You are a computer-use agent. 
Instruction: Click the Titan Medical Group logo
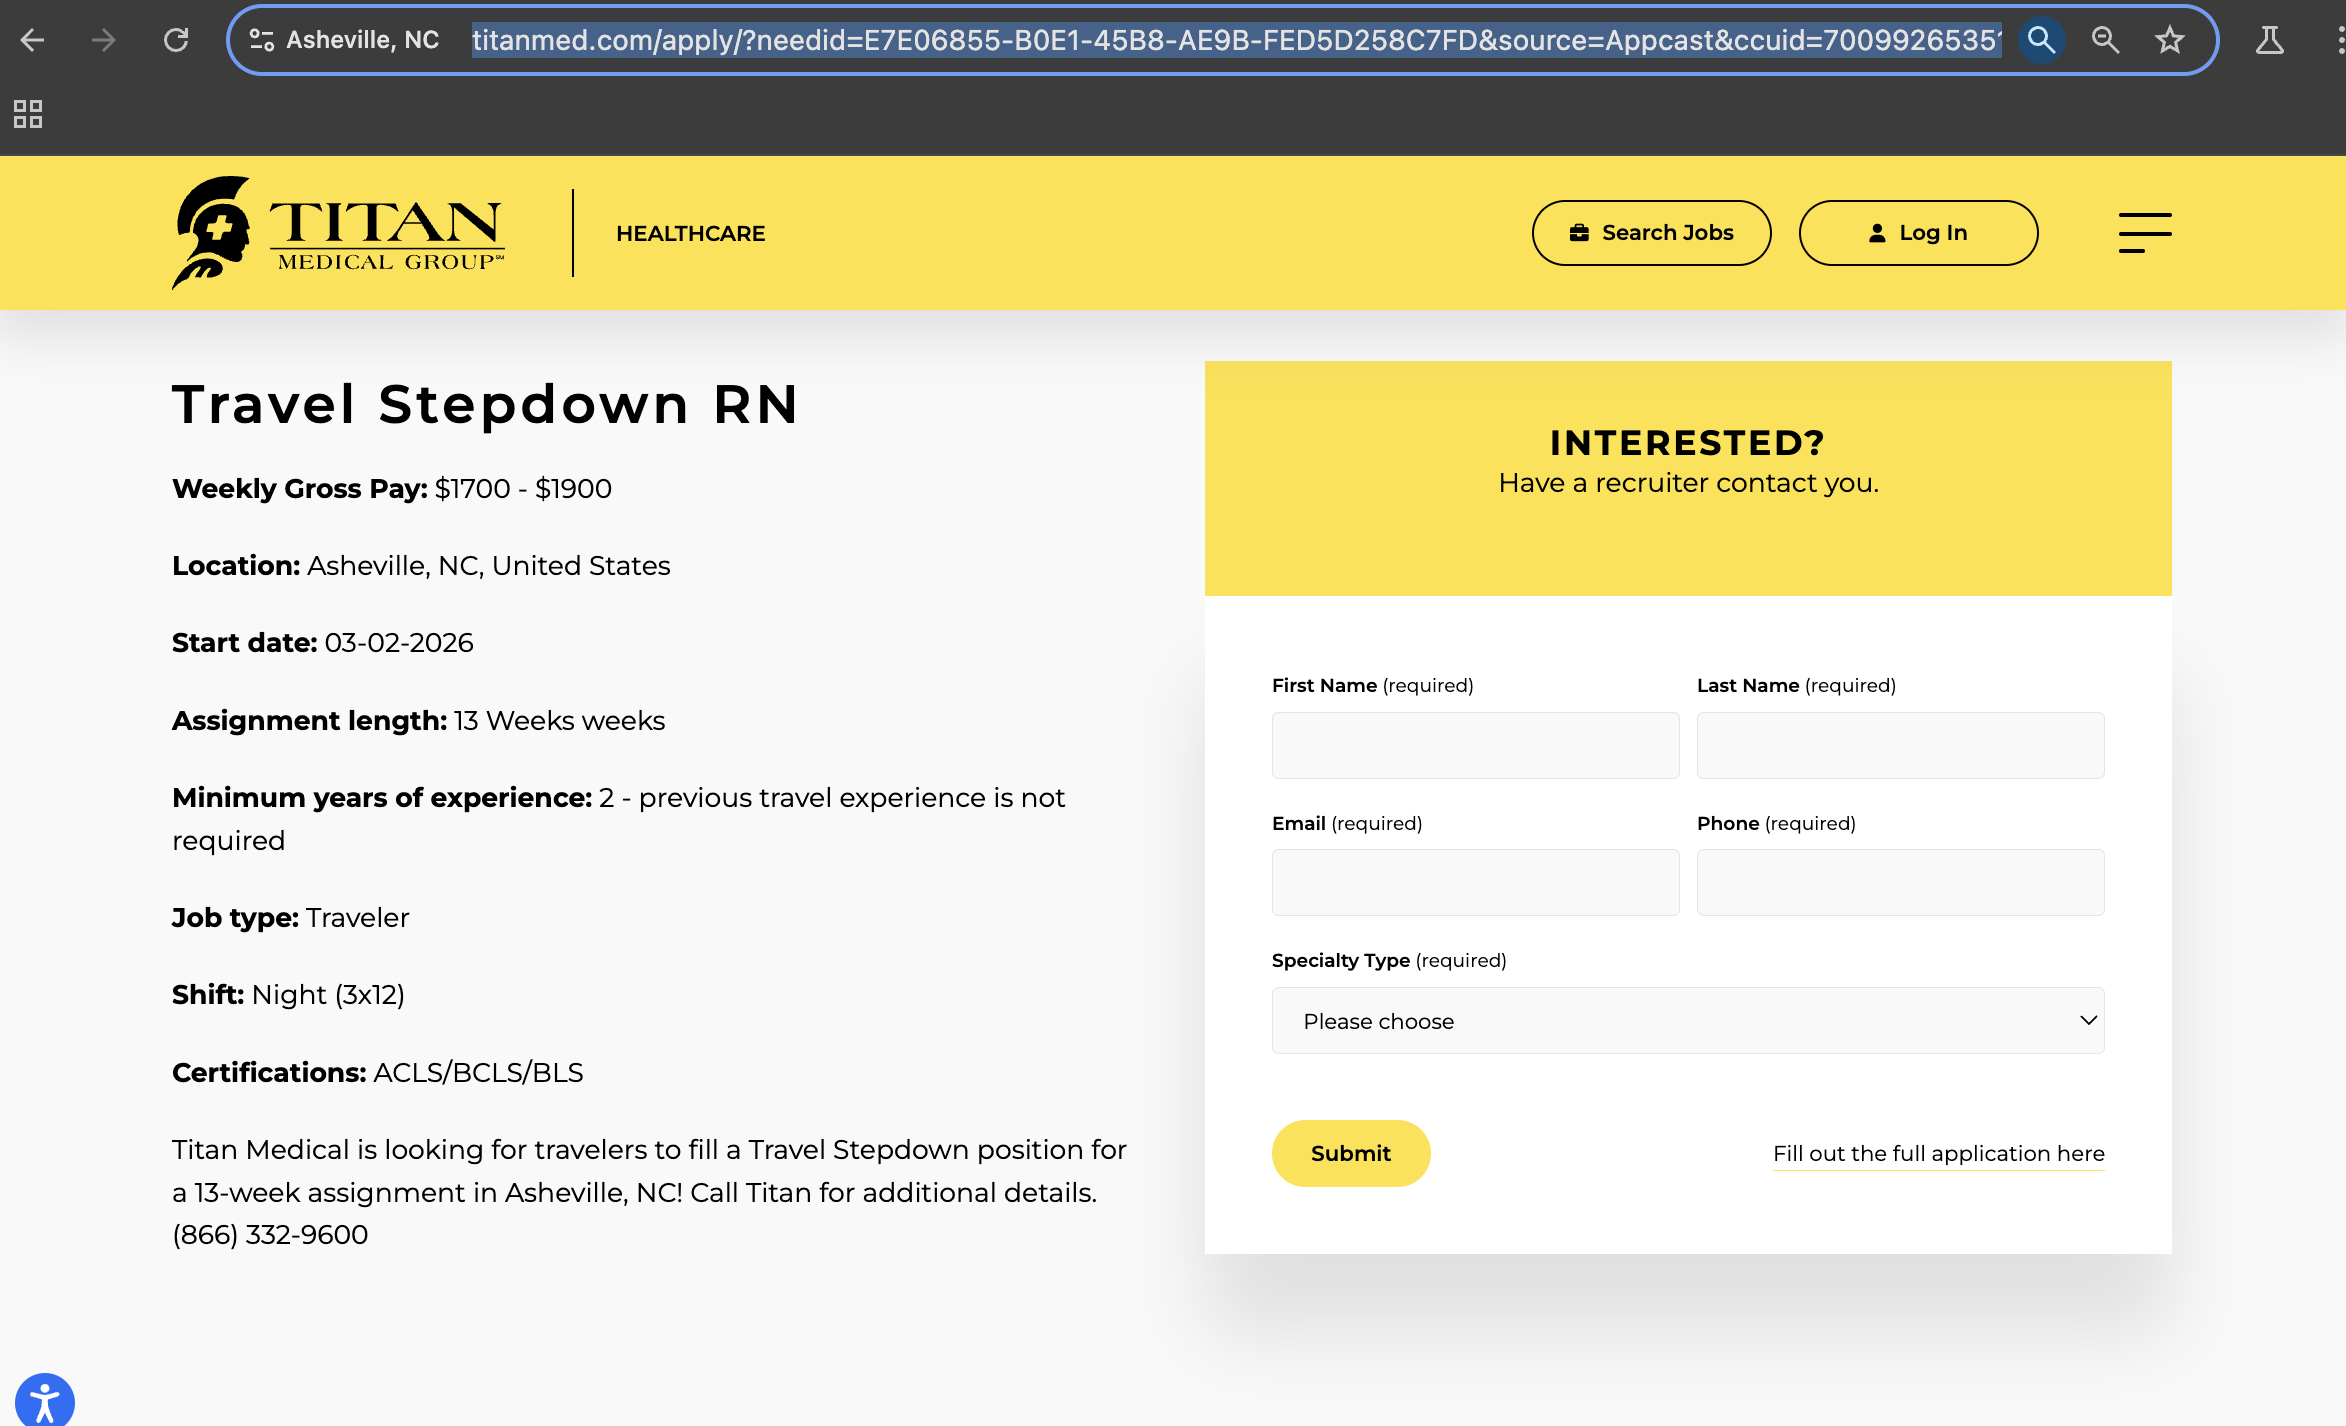338,233
